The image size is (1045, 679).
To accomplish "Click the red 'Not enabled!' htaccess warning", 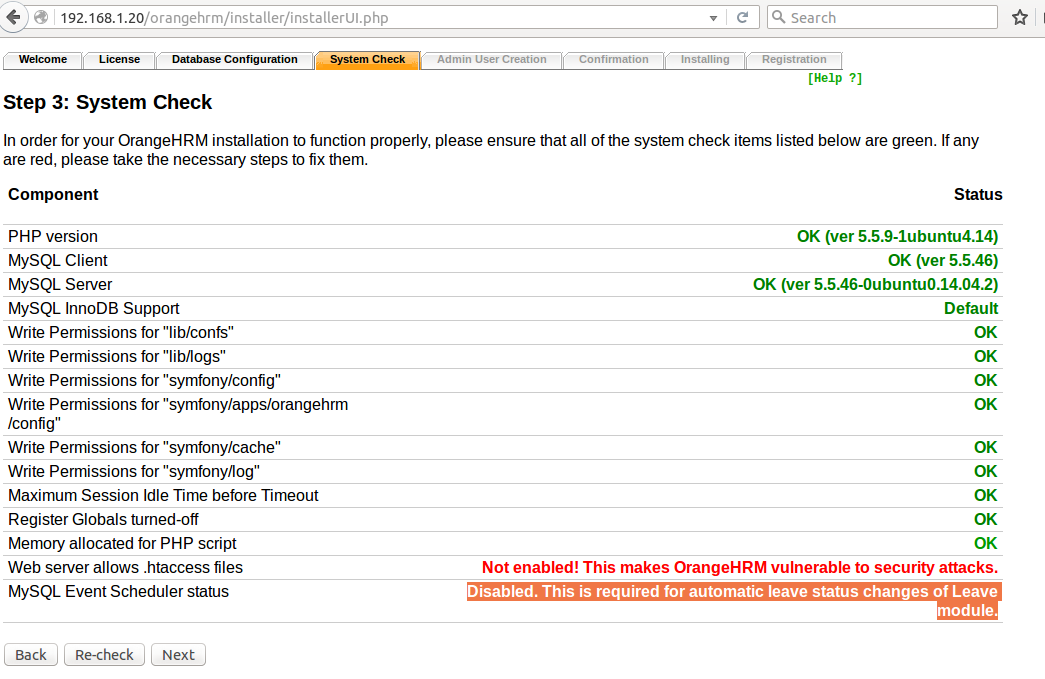I will (x=740, y=567).
